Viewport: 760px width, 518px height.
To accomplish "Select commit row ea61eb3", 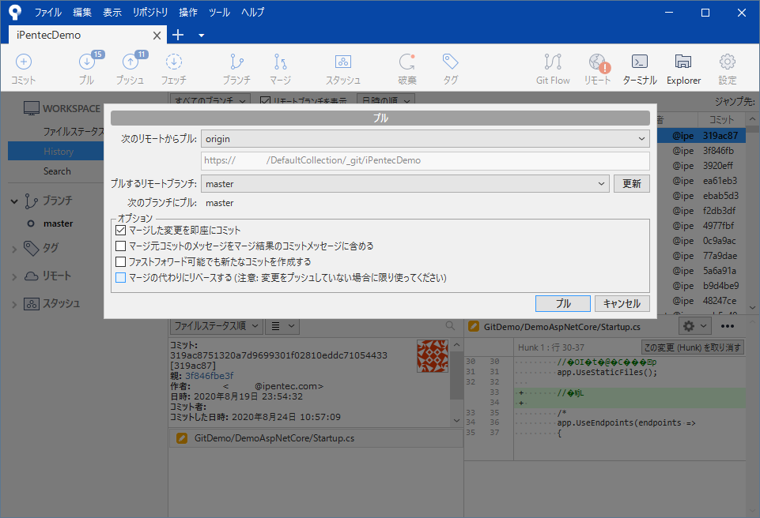I will [701, 181].
